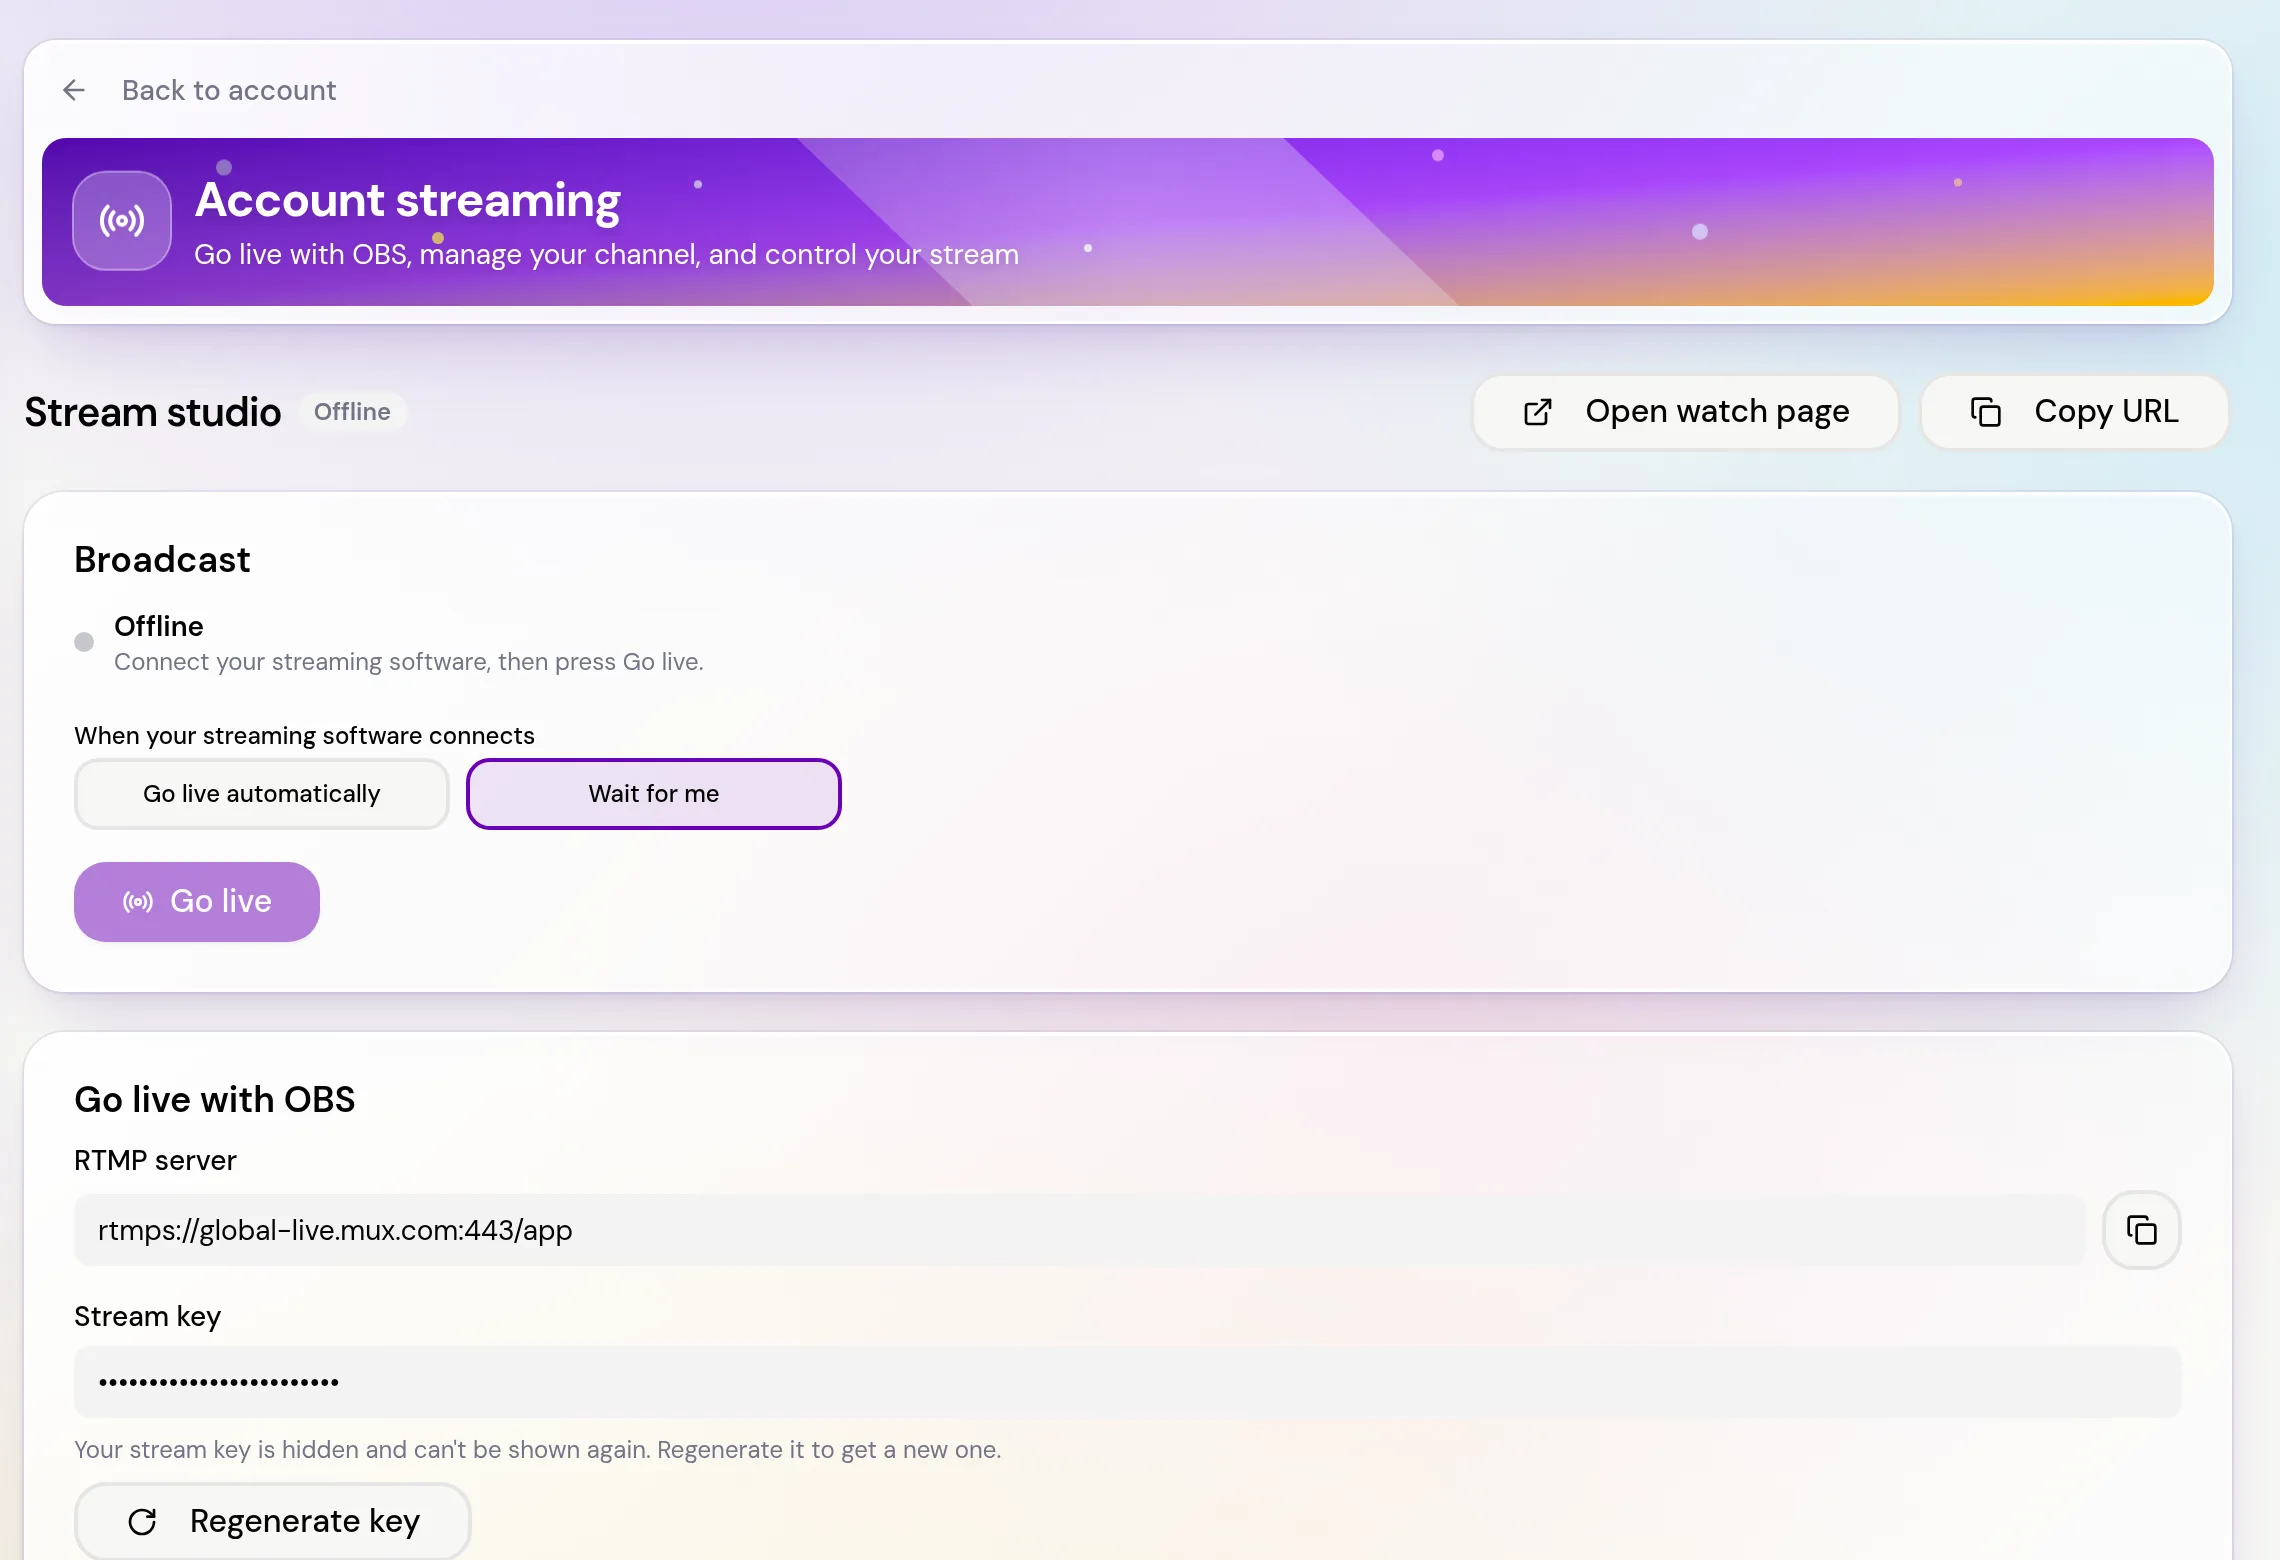Click the Open watch page button
This screenshot has height=1560, width=2280.
1685,412
